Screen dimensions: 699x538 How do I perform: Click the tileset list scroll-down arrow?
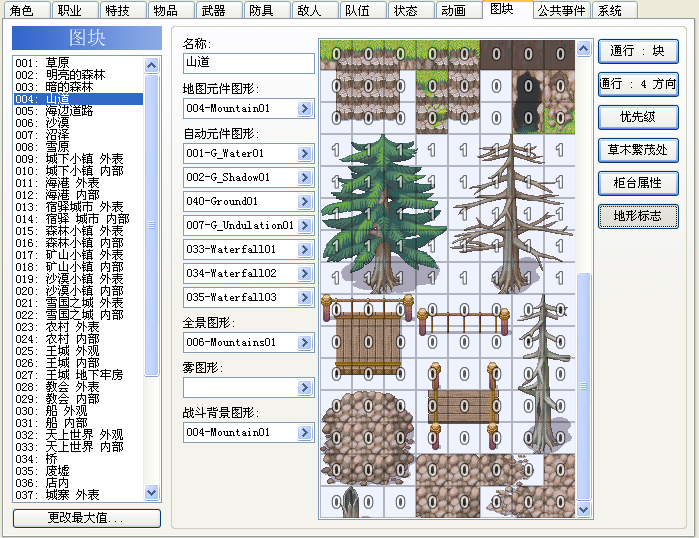point(152,493)
